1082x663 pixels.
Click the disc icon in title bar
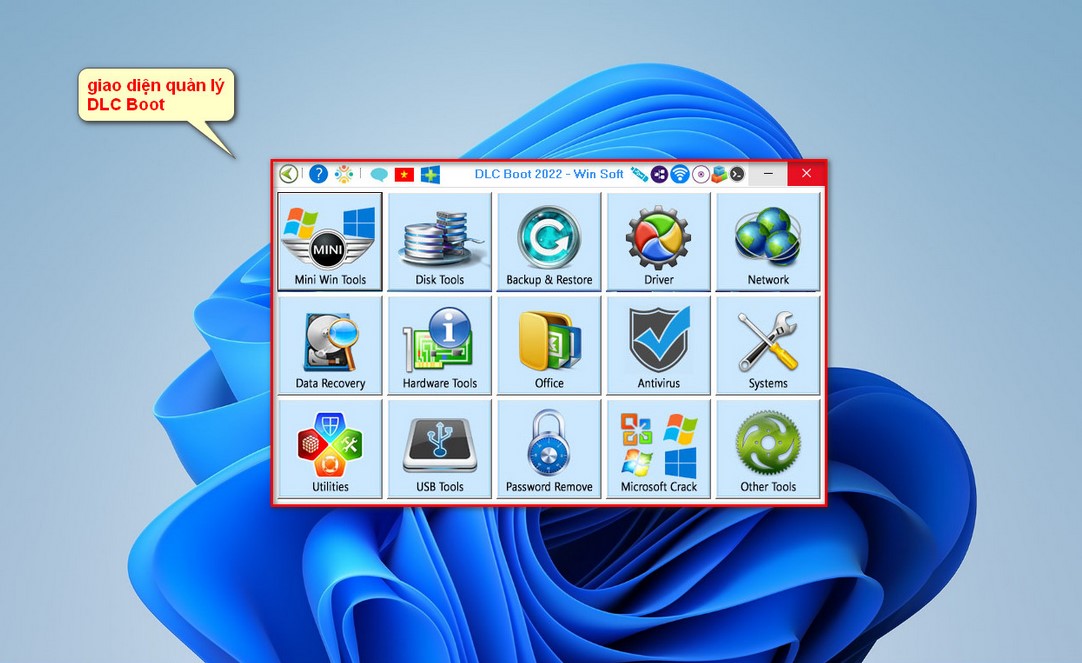point(700,175)
